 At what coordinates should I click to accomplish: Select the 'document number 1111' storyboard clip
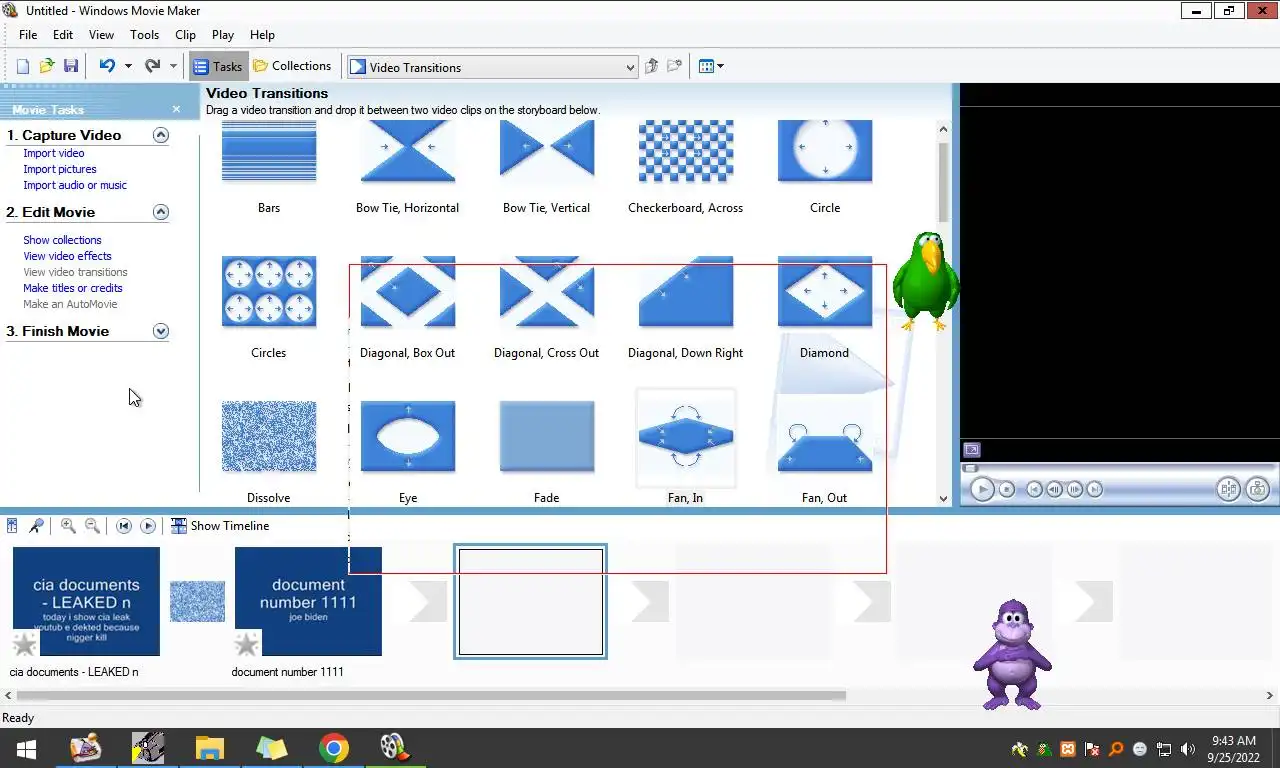click(308, 601)
